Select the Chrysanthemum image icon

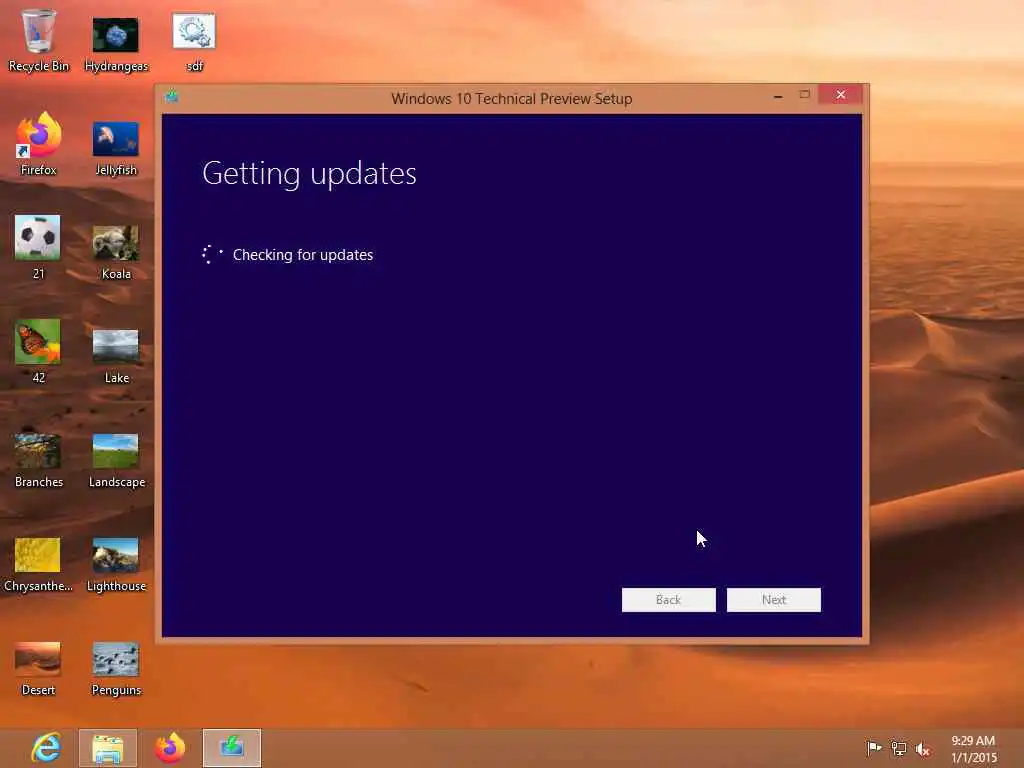click(x=38, y=564)
